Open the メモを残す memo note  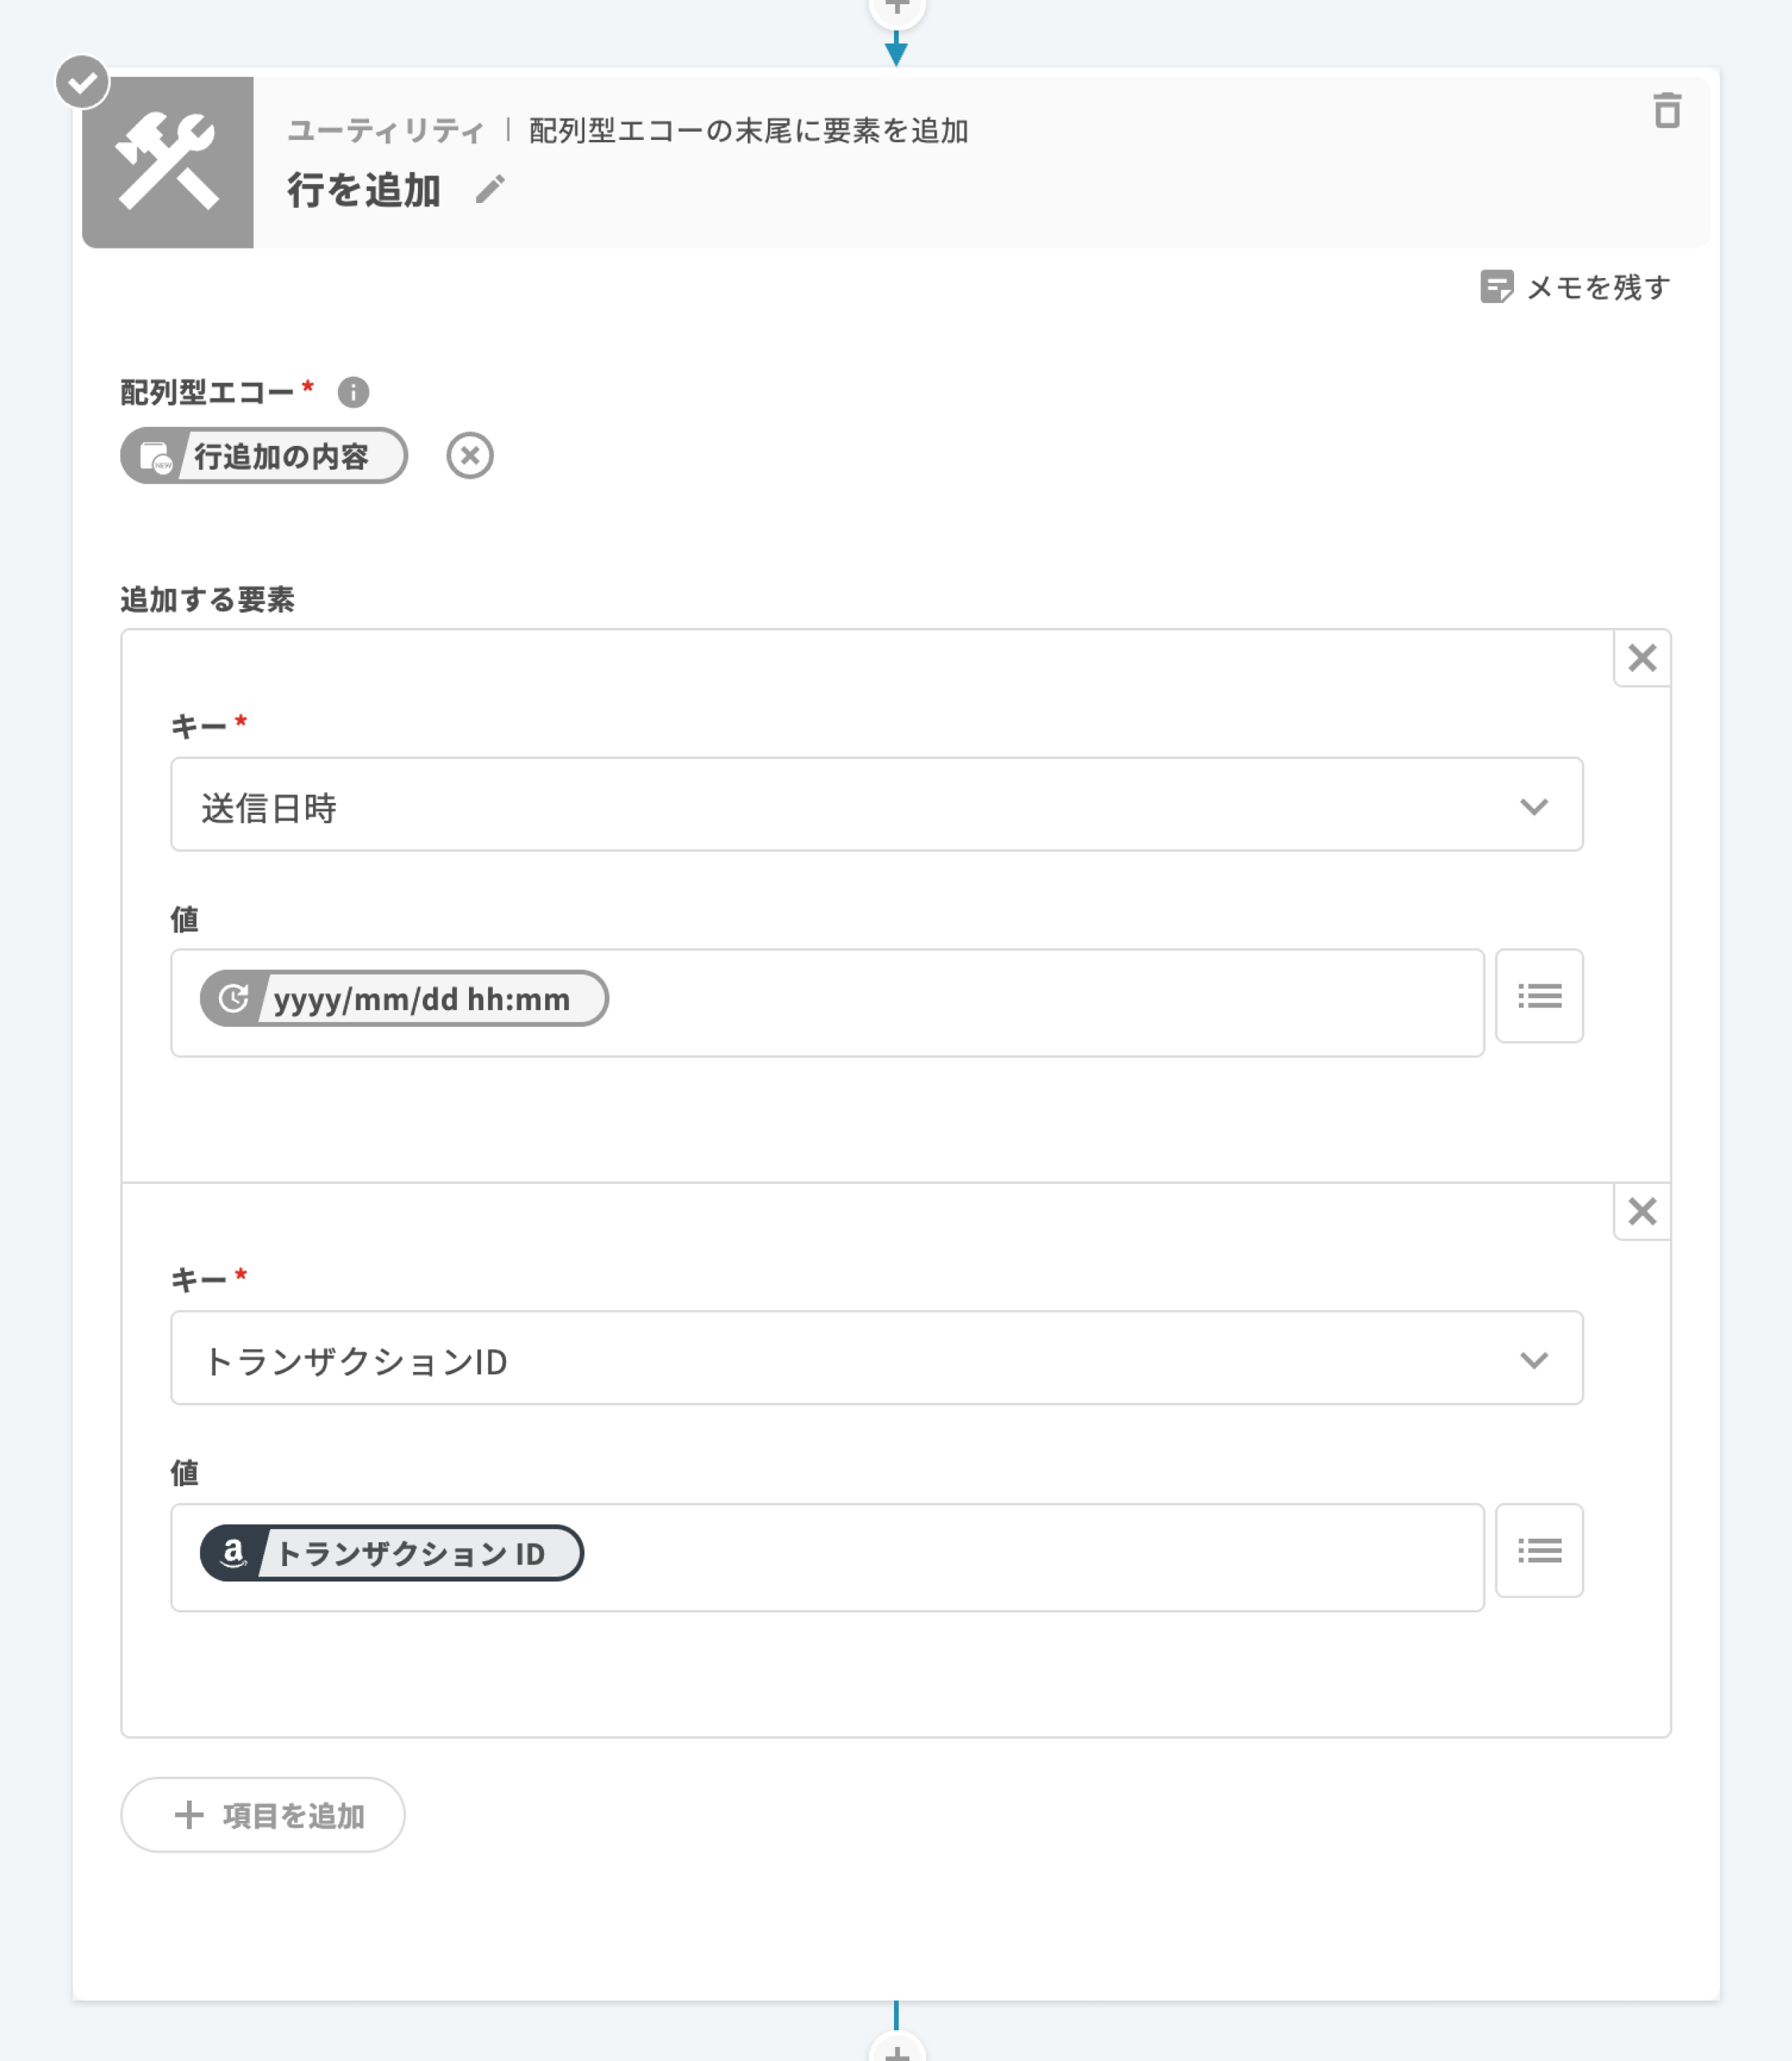pyautogui.click(x=1575, y=287)
